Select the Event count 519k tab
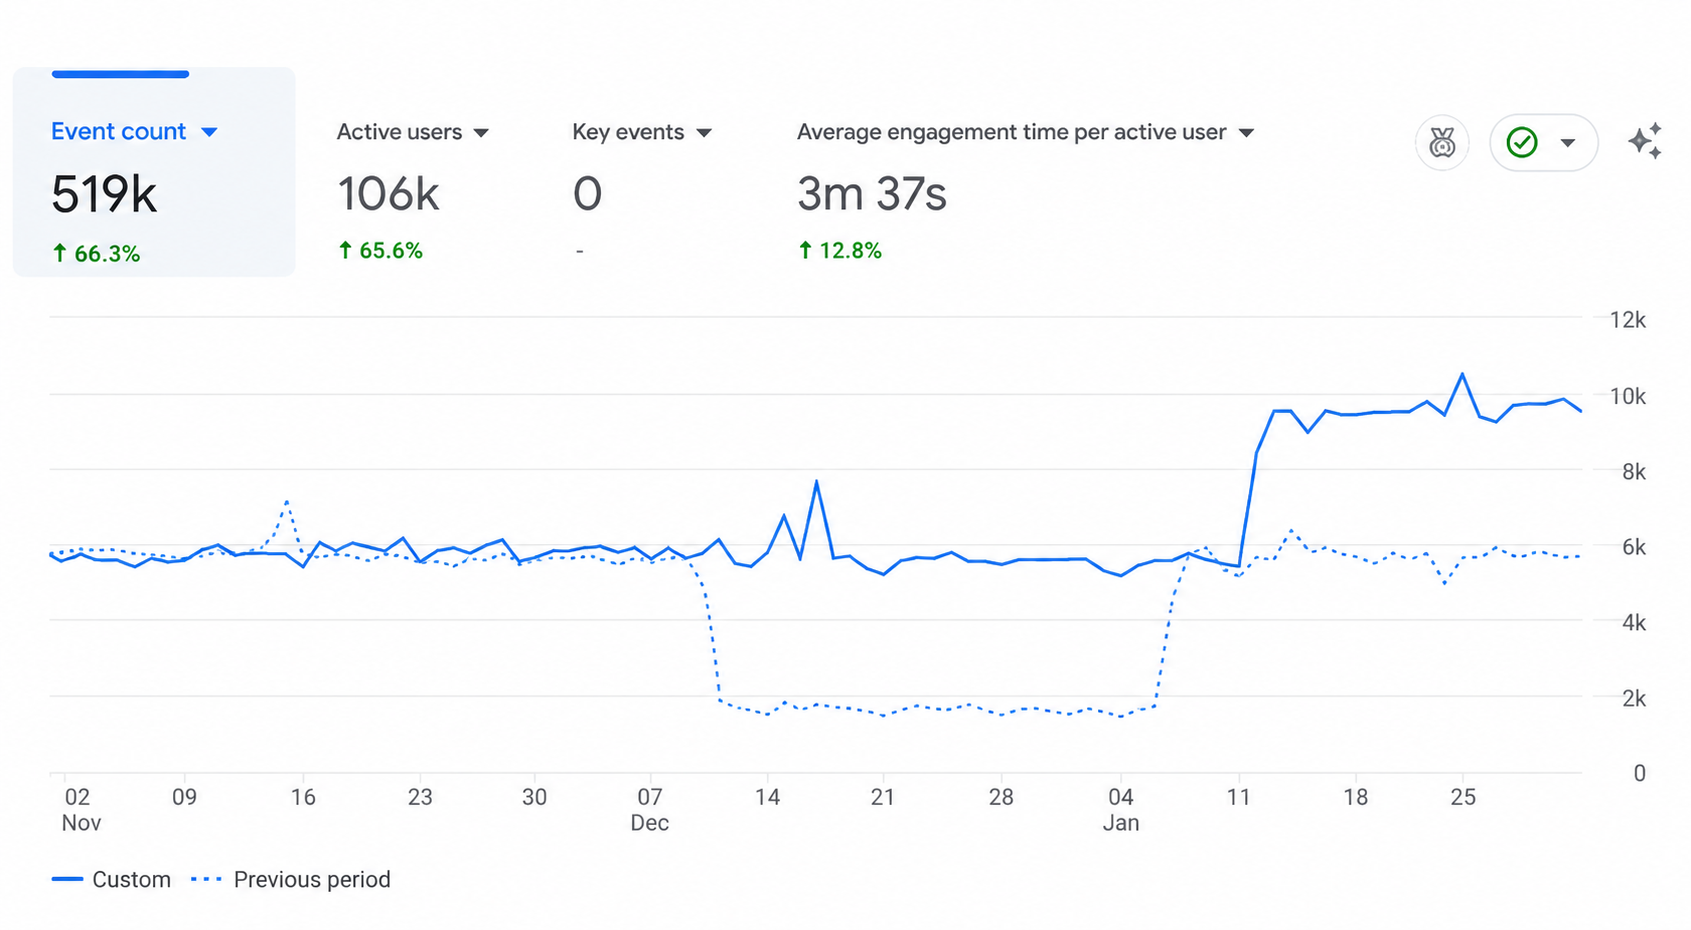 [x=154, y=172]
